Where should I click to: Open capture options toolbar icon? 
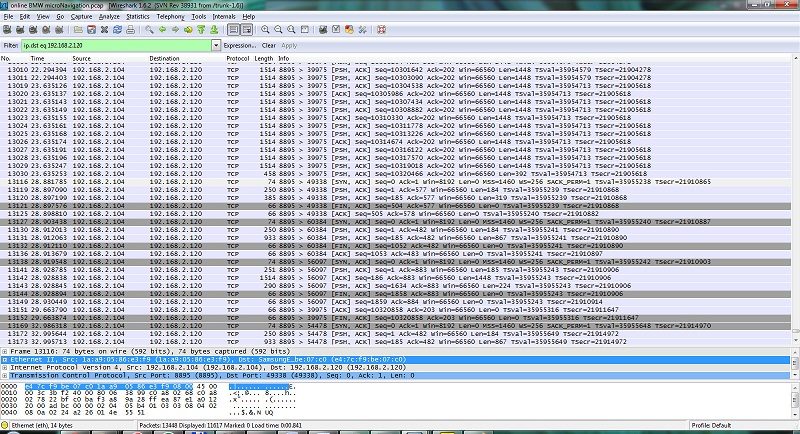click(20, 30)
